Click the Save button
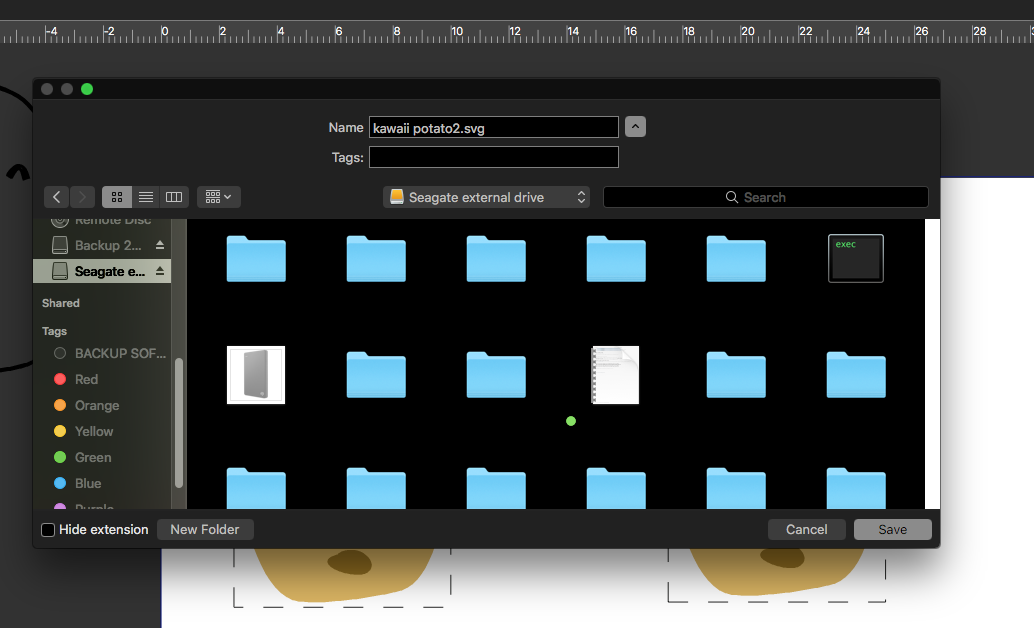The image size is (1034, 628). [892, 530]
